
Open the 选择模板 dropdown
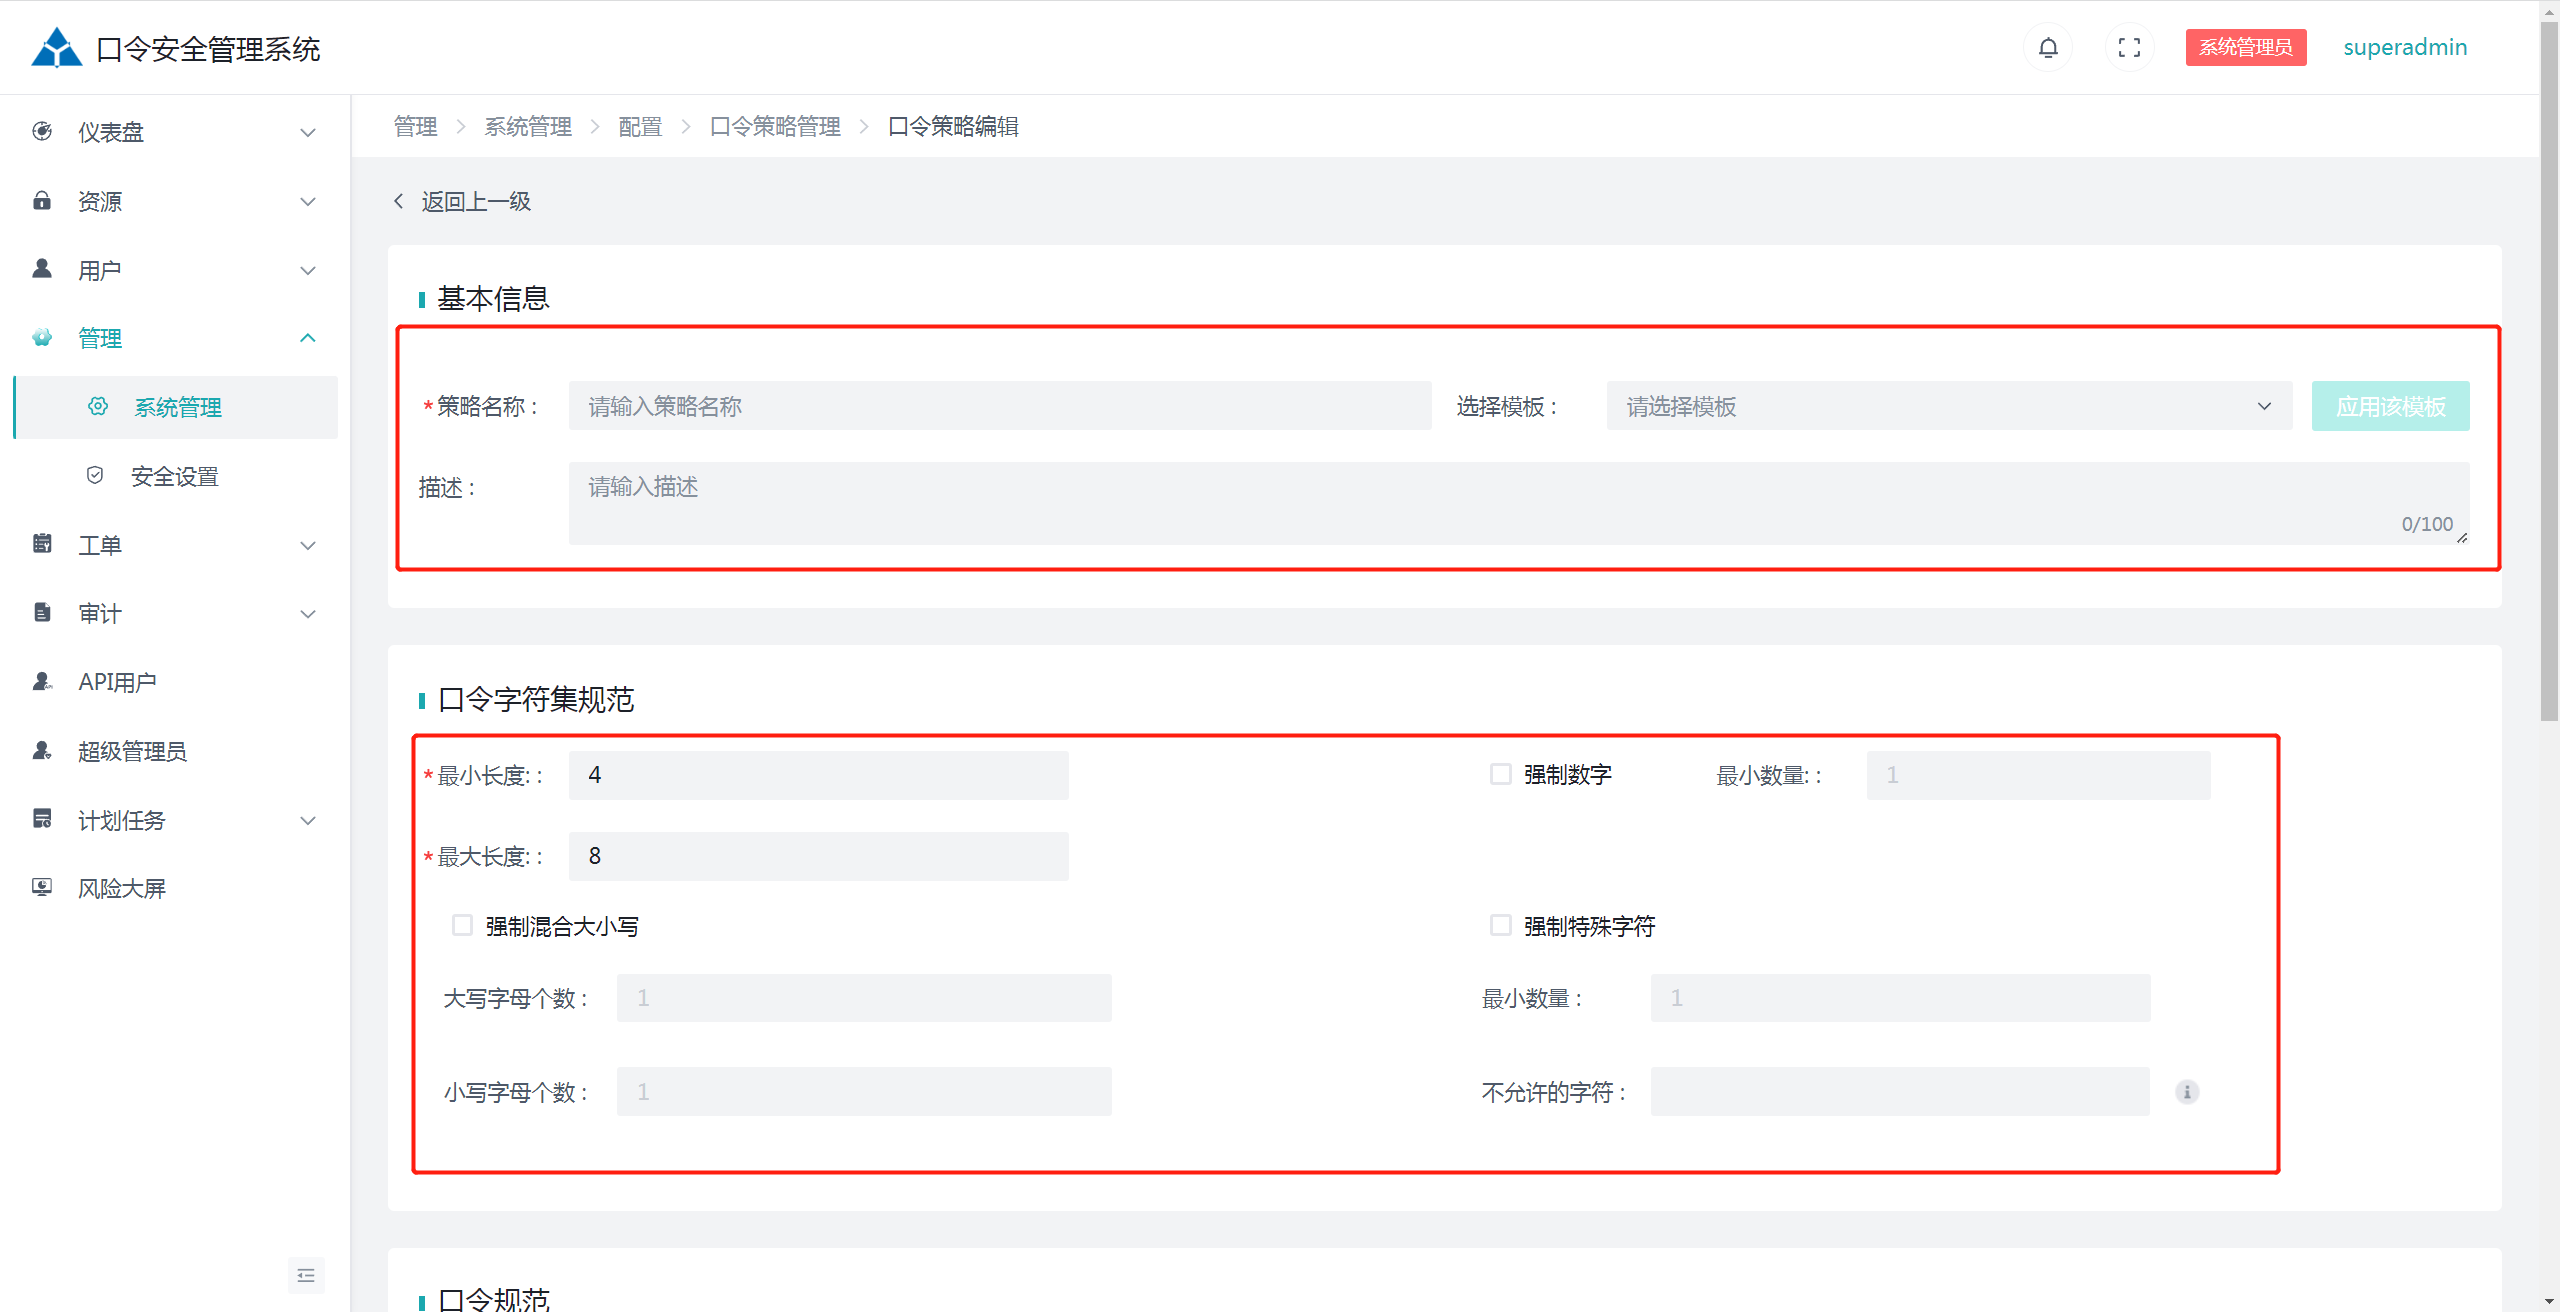(x=1948, y=406)
